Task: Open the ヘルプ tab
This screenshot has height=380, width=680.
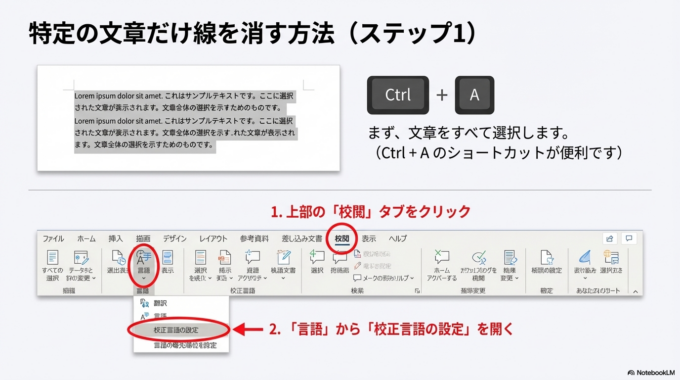Action: 397,239
